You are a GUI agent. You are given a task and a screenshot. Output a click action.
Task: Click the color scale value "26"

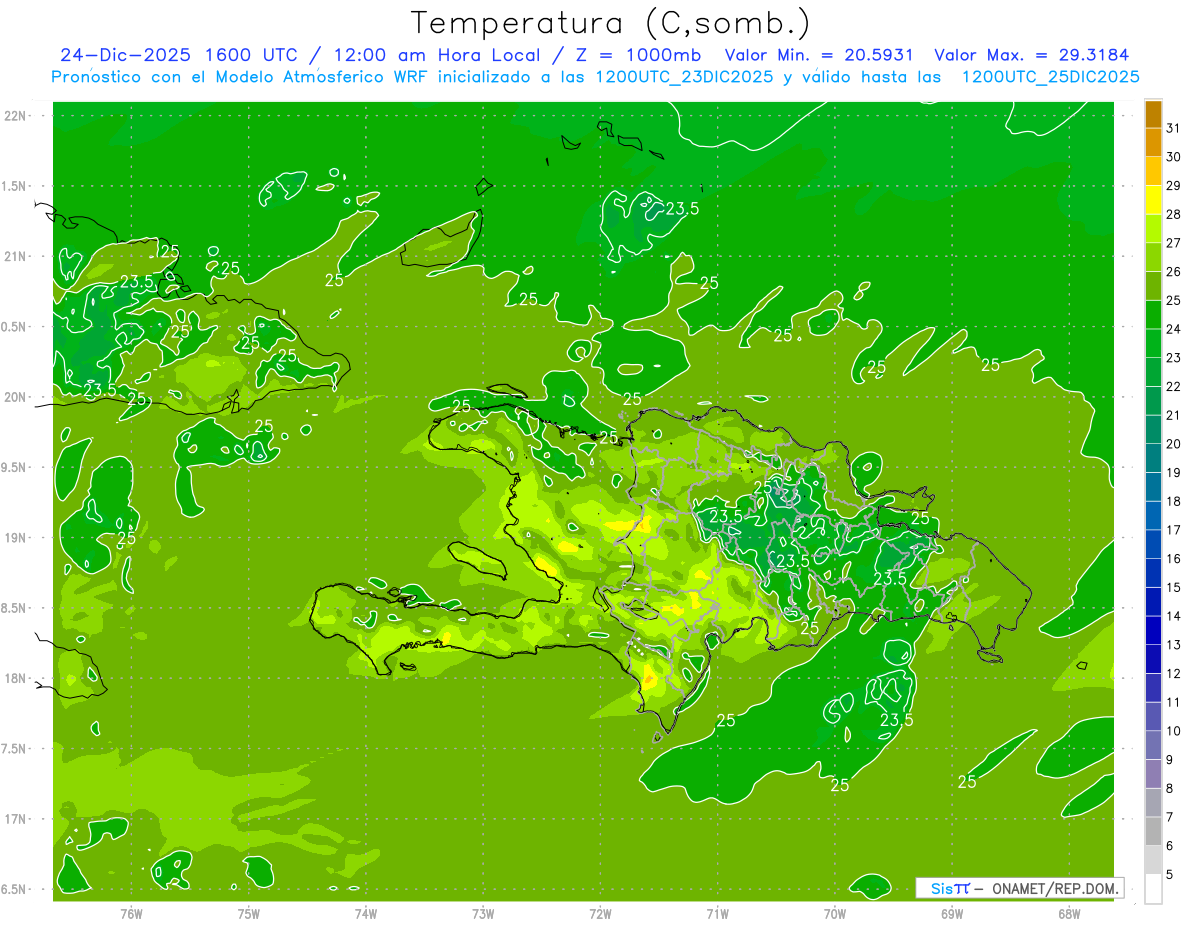pyautogui.click(x=1174, y=271)
